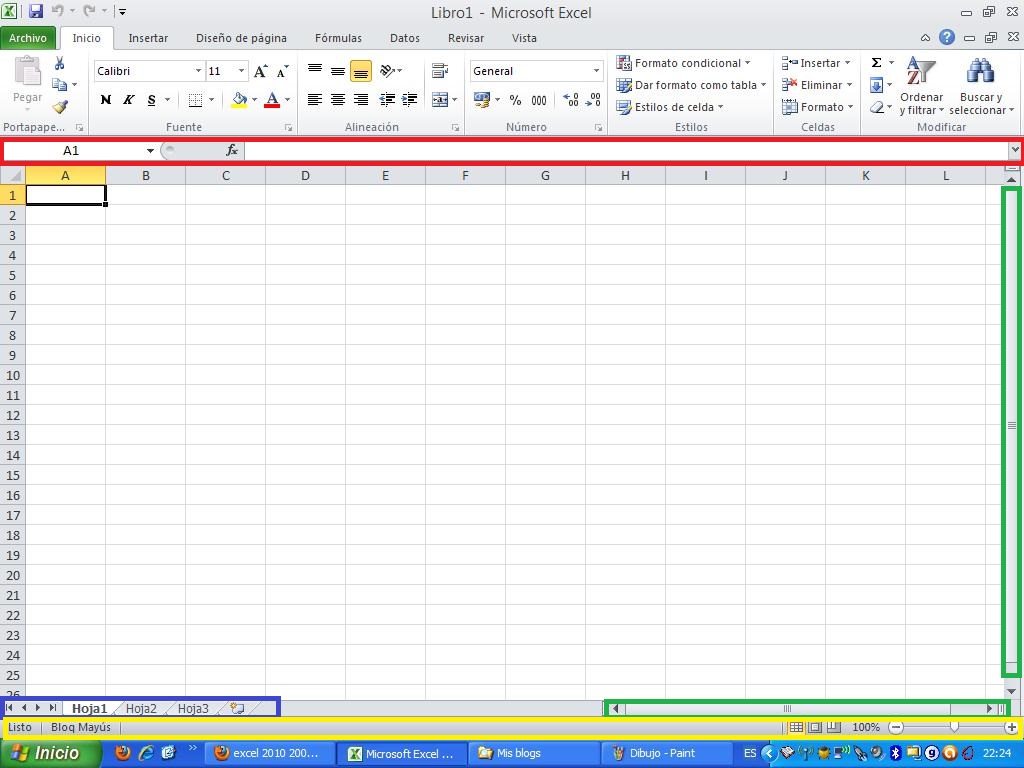Toggle italic formatting with K icon

point(128,100)
